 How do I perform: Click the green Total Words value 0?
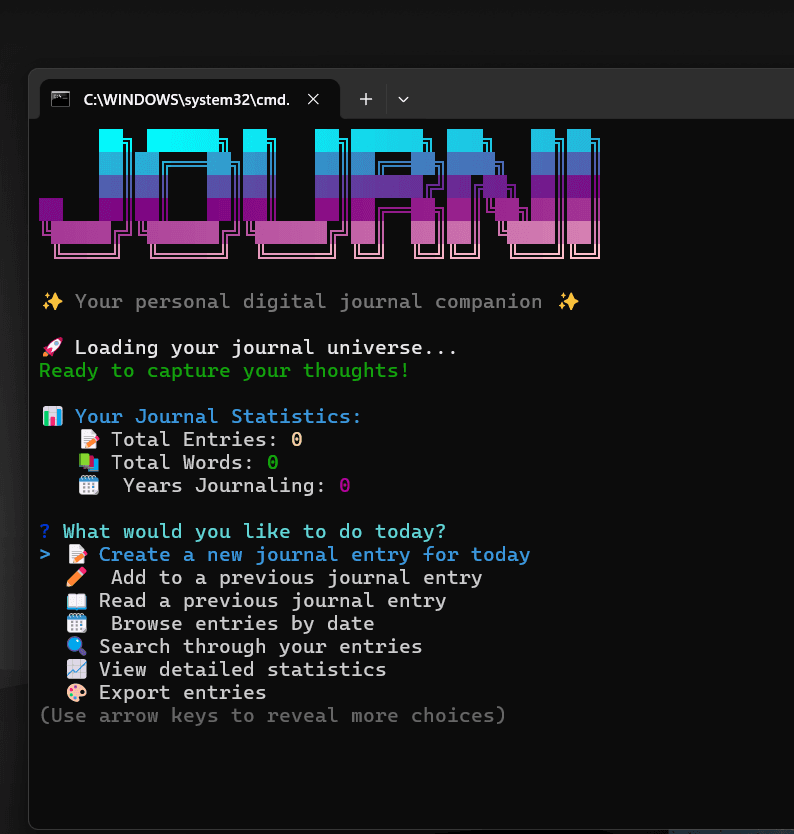coord(272,462)
